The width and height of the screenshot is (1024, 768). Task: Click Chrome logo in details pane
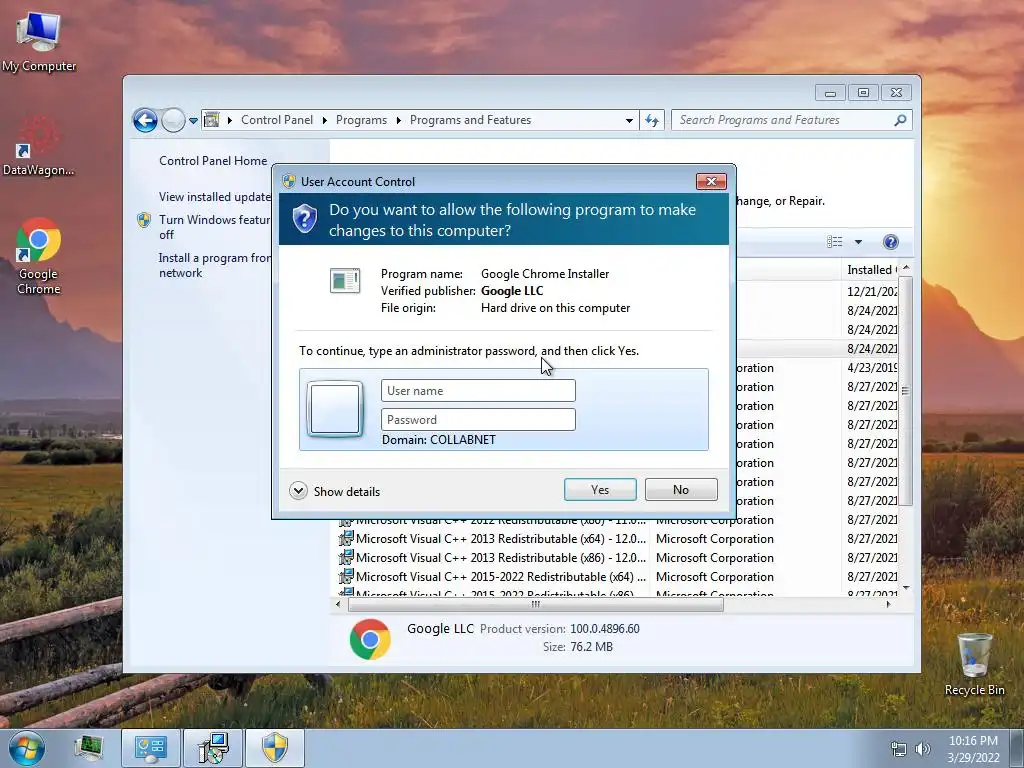pos(370,639)
